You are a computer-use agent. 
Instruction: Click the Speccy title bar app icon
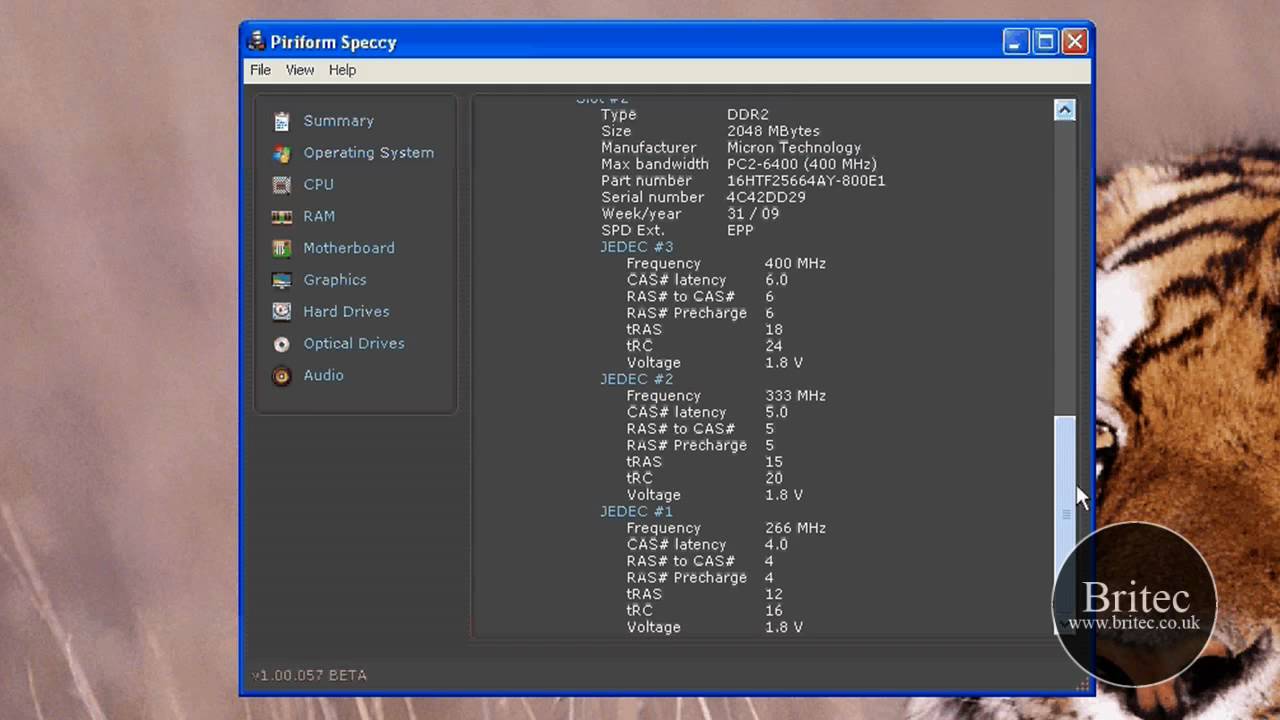coord(257,42)
